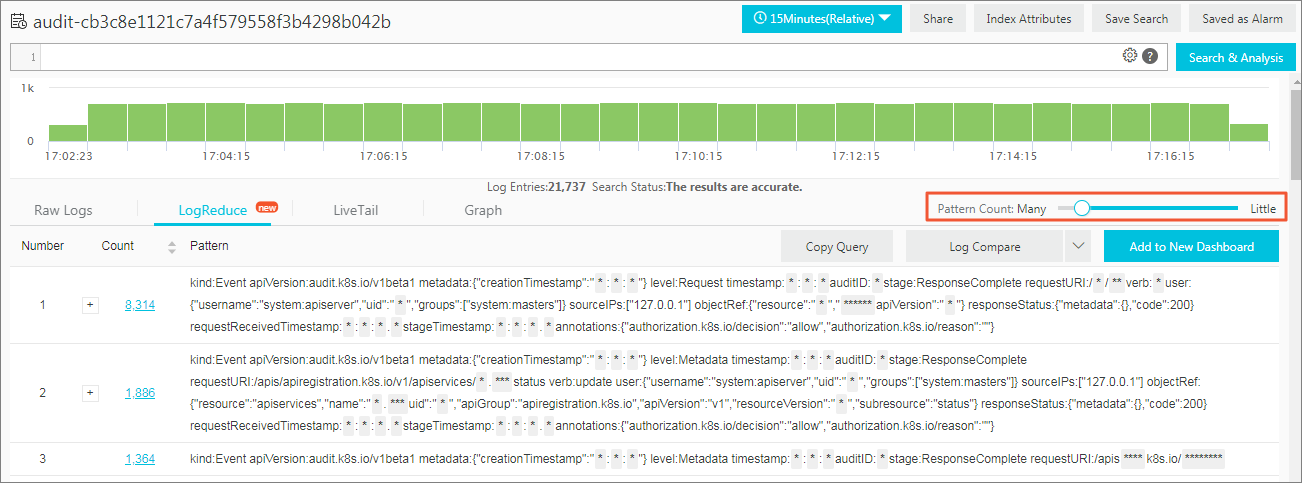Click the logstore icon beside the audit title
Screen dimensions: 1302x483
[18, 20]
